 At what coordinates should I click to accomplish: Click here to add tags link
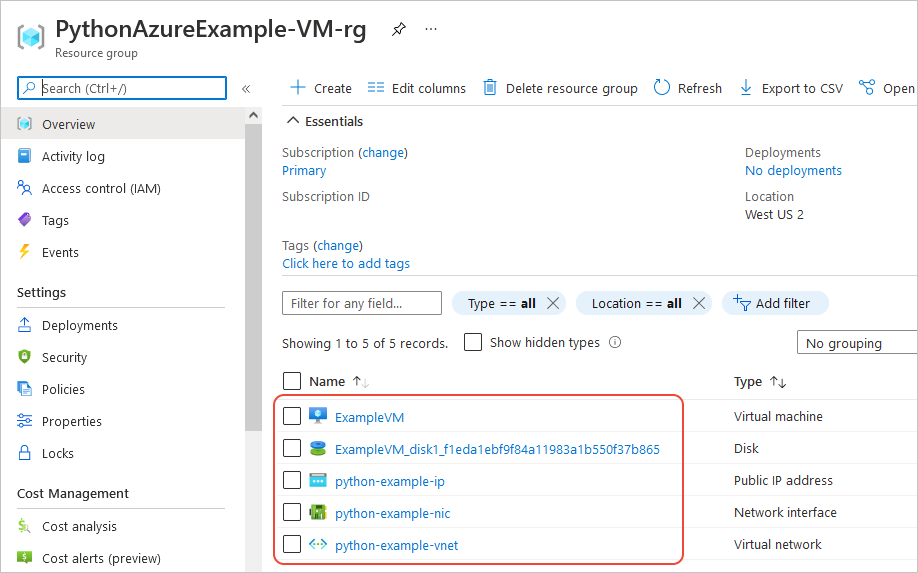[x=346, y=263]
